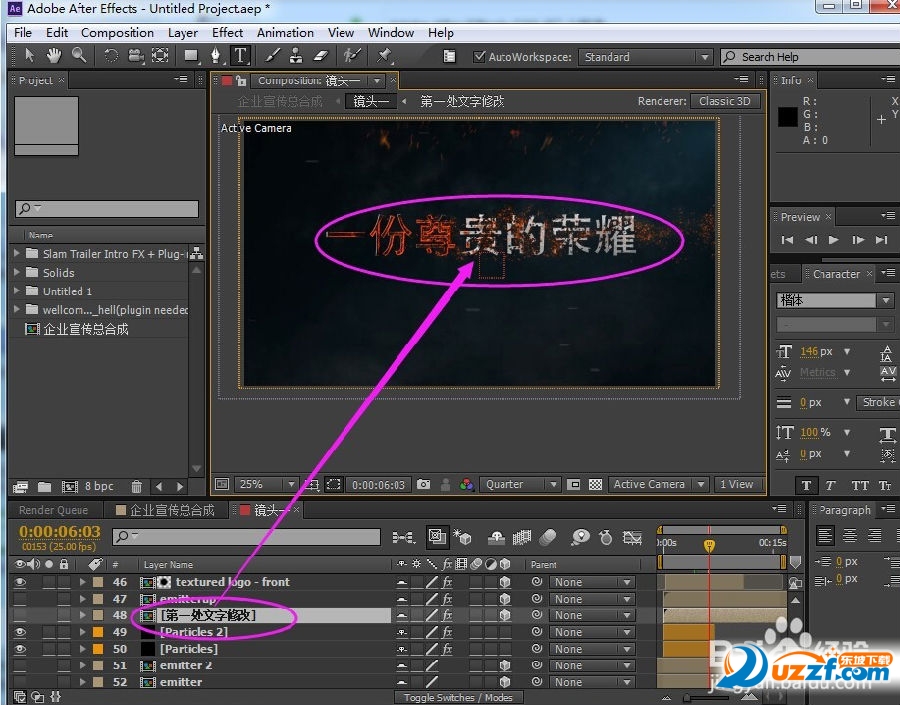Toggle Auto Workspace checkbox
This screenshot has height=705, width=900.
point(479,57)
